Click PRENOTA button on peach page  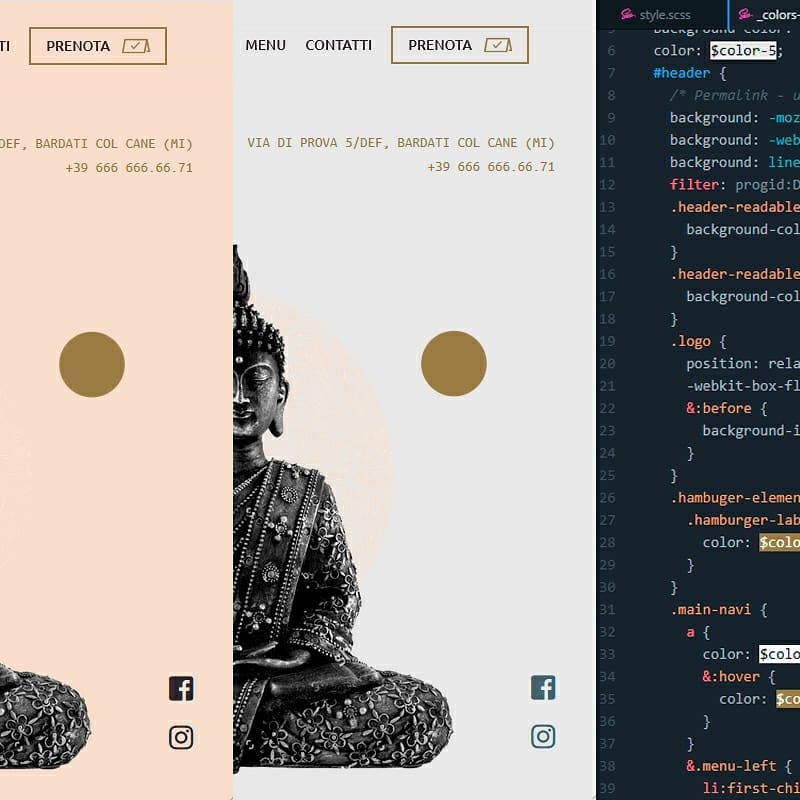(x=98, y=46)
